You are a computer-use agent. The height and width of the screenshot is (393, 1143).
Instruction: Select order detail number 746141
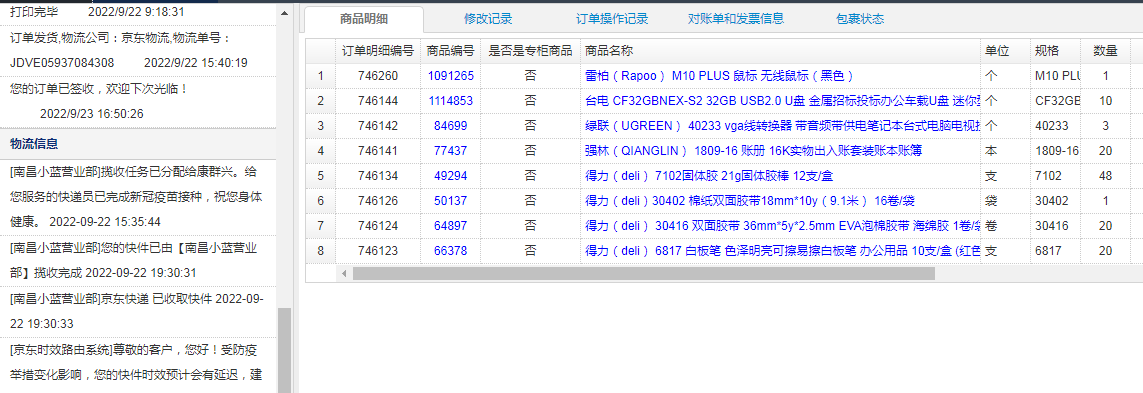coord(378,151)
